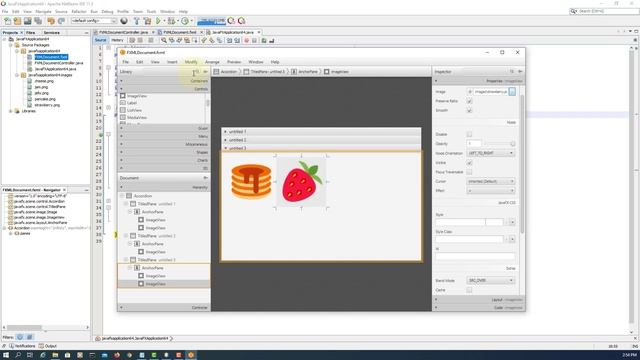Select the pancake image on the canvas
640x360 pixels.
(x=251, y=181)
